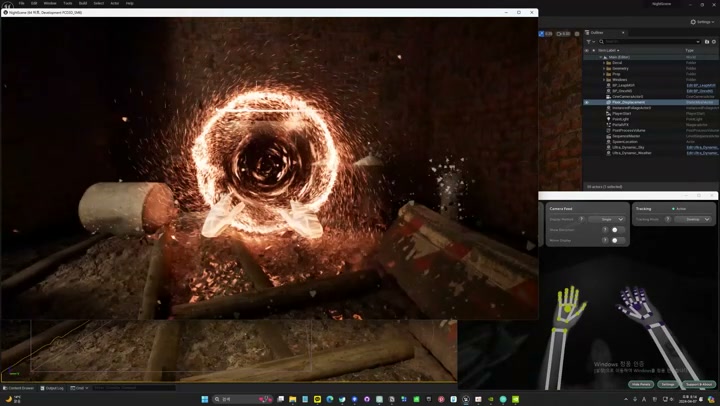
Task: Select the Outliner tab
Action: [x=597, y=33]
